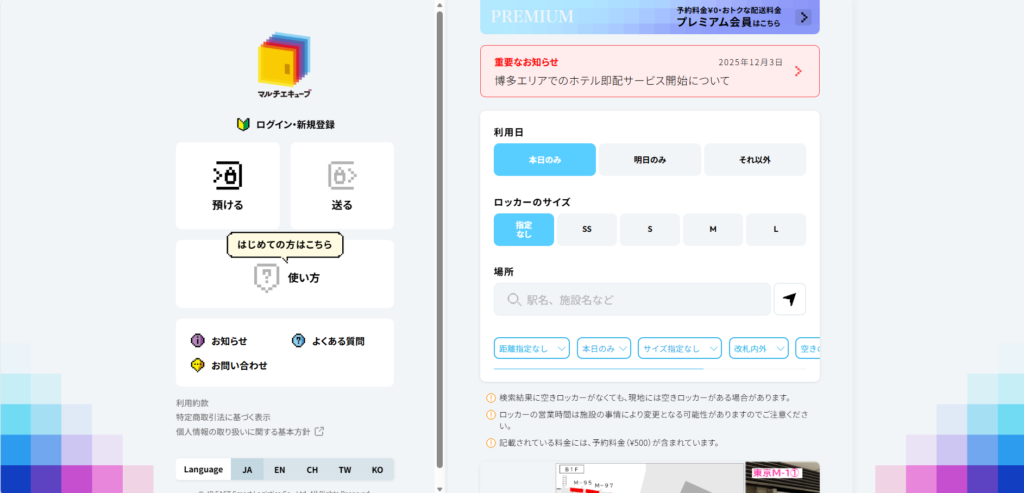Expand the 距離指定なし distance dropdown
The height and width of the screenshot is (493, 1024).
[x=531, y=348]
